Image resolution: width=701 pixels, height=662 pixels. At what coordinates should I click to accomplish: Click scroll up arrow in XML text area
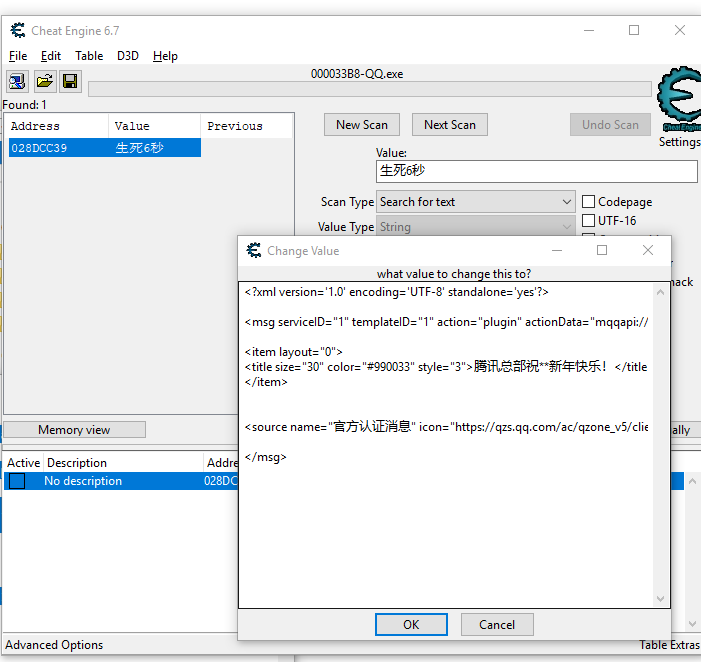(x=660, y=292)
